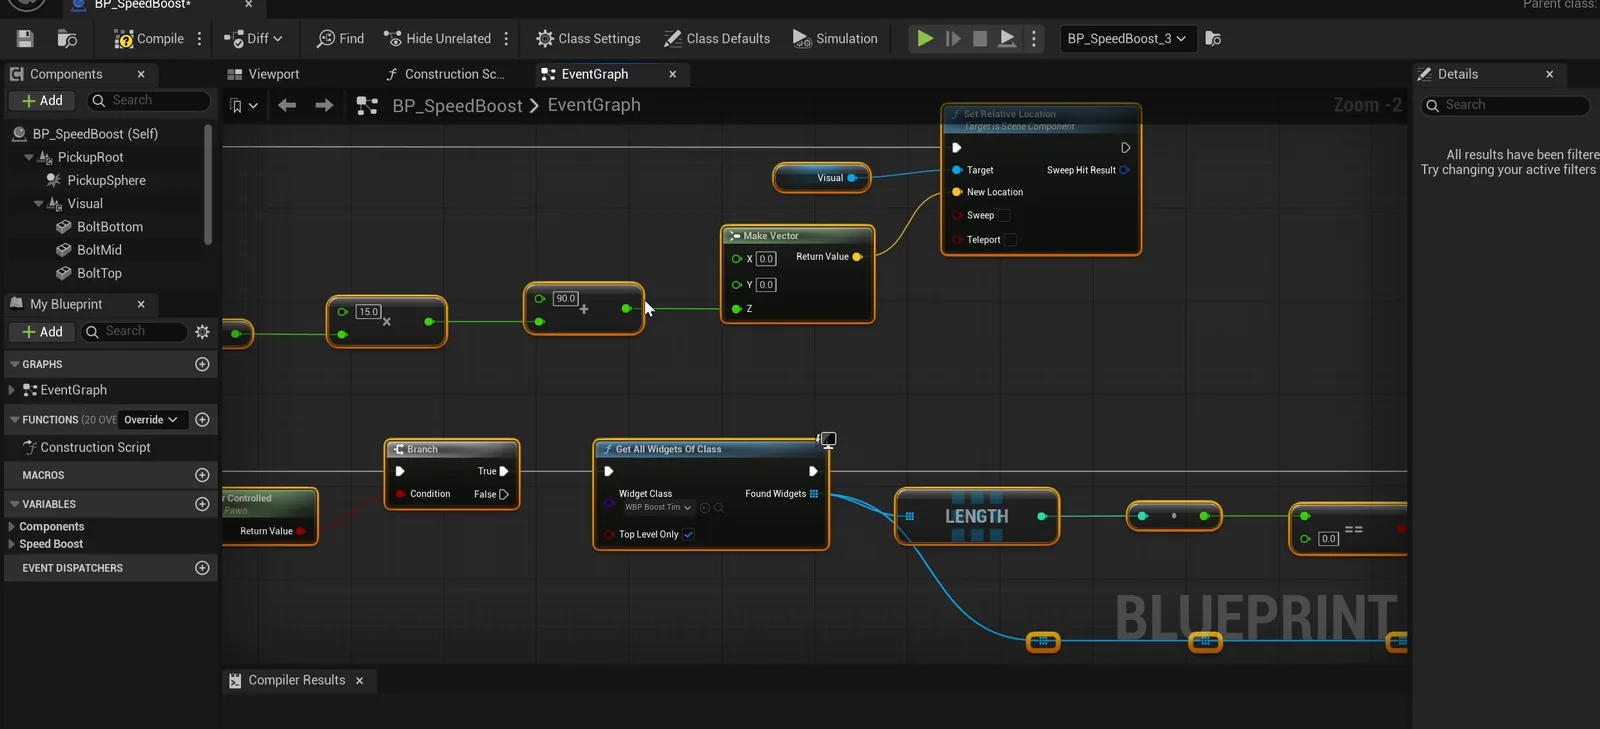Open Class Settings
This screenshot has height=729, width=1600.
588,39
